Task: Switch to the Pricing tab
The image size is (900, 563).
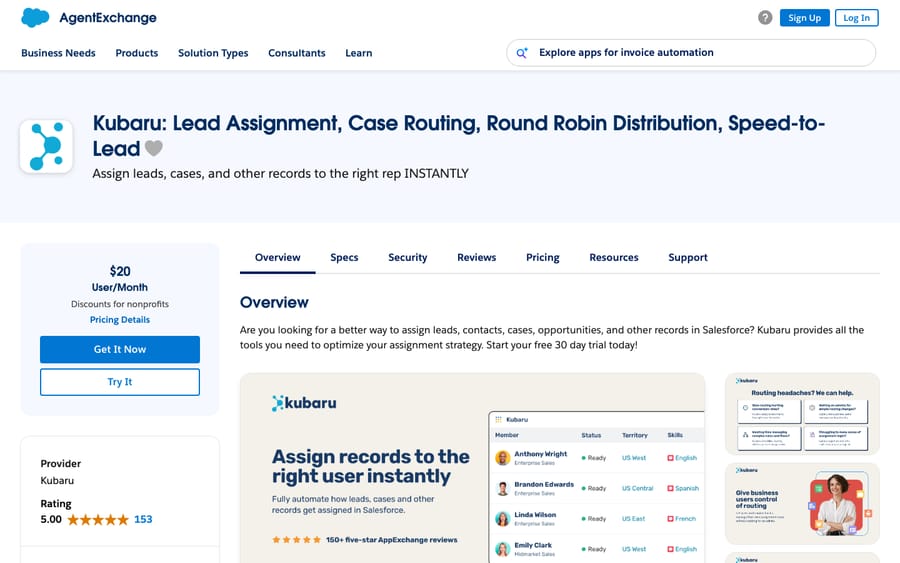Action: pyautogui.click(x=542, y=258)
